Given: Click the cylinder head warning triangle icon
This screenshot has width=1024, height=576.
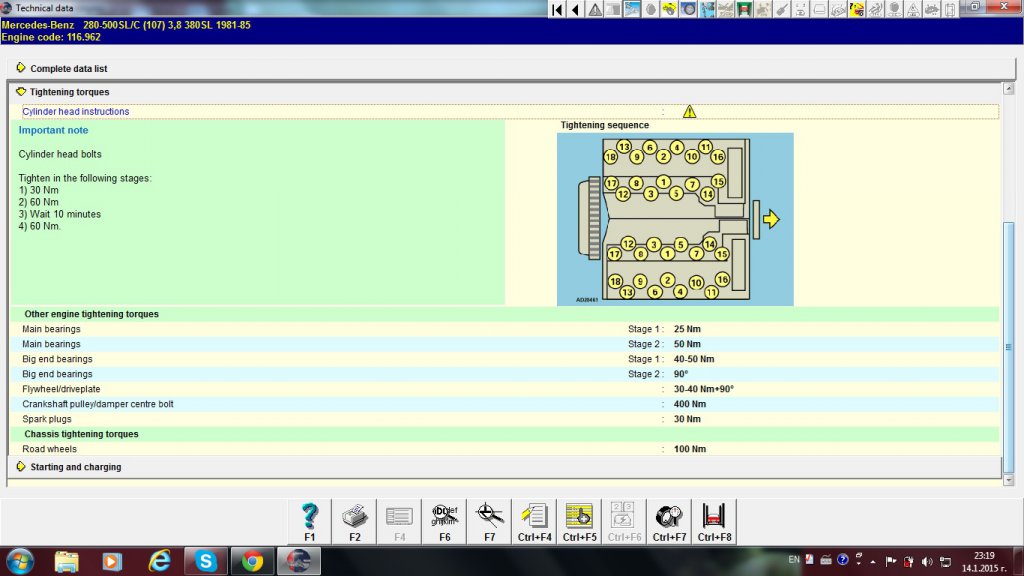Looking at the screenshot, I should coord(689,112).
